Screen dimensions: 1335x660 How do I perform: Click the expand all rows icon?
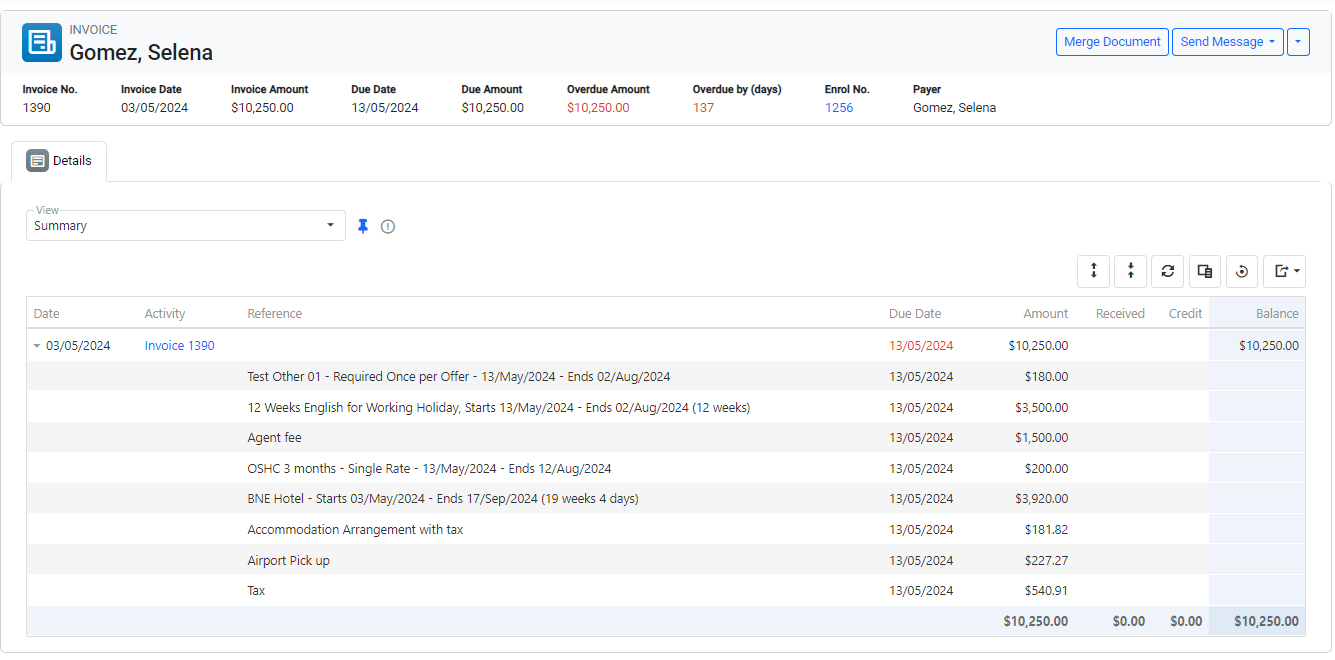pyautogui.click(x=1093, y=271)
